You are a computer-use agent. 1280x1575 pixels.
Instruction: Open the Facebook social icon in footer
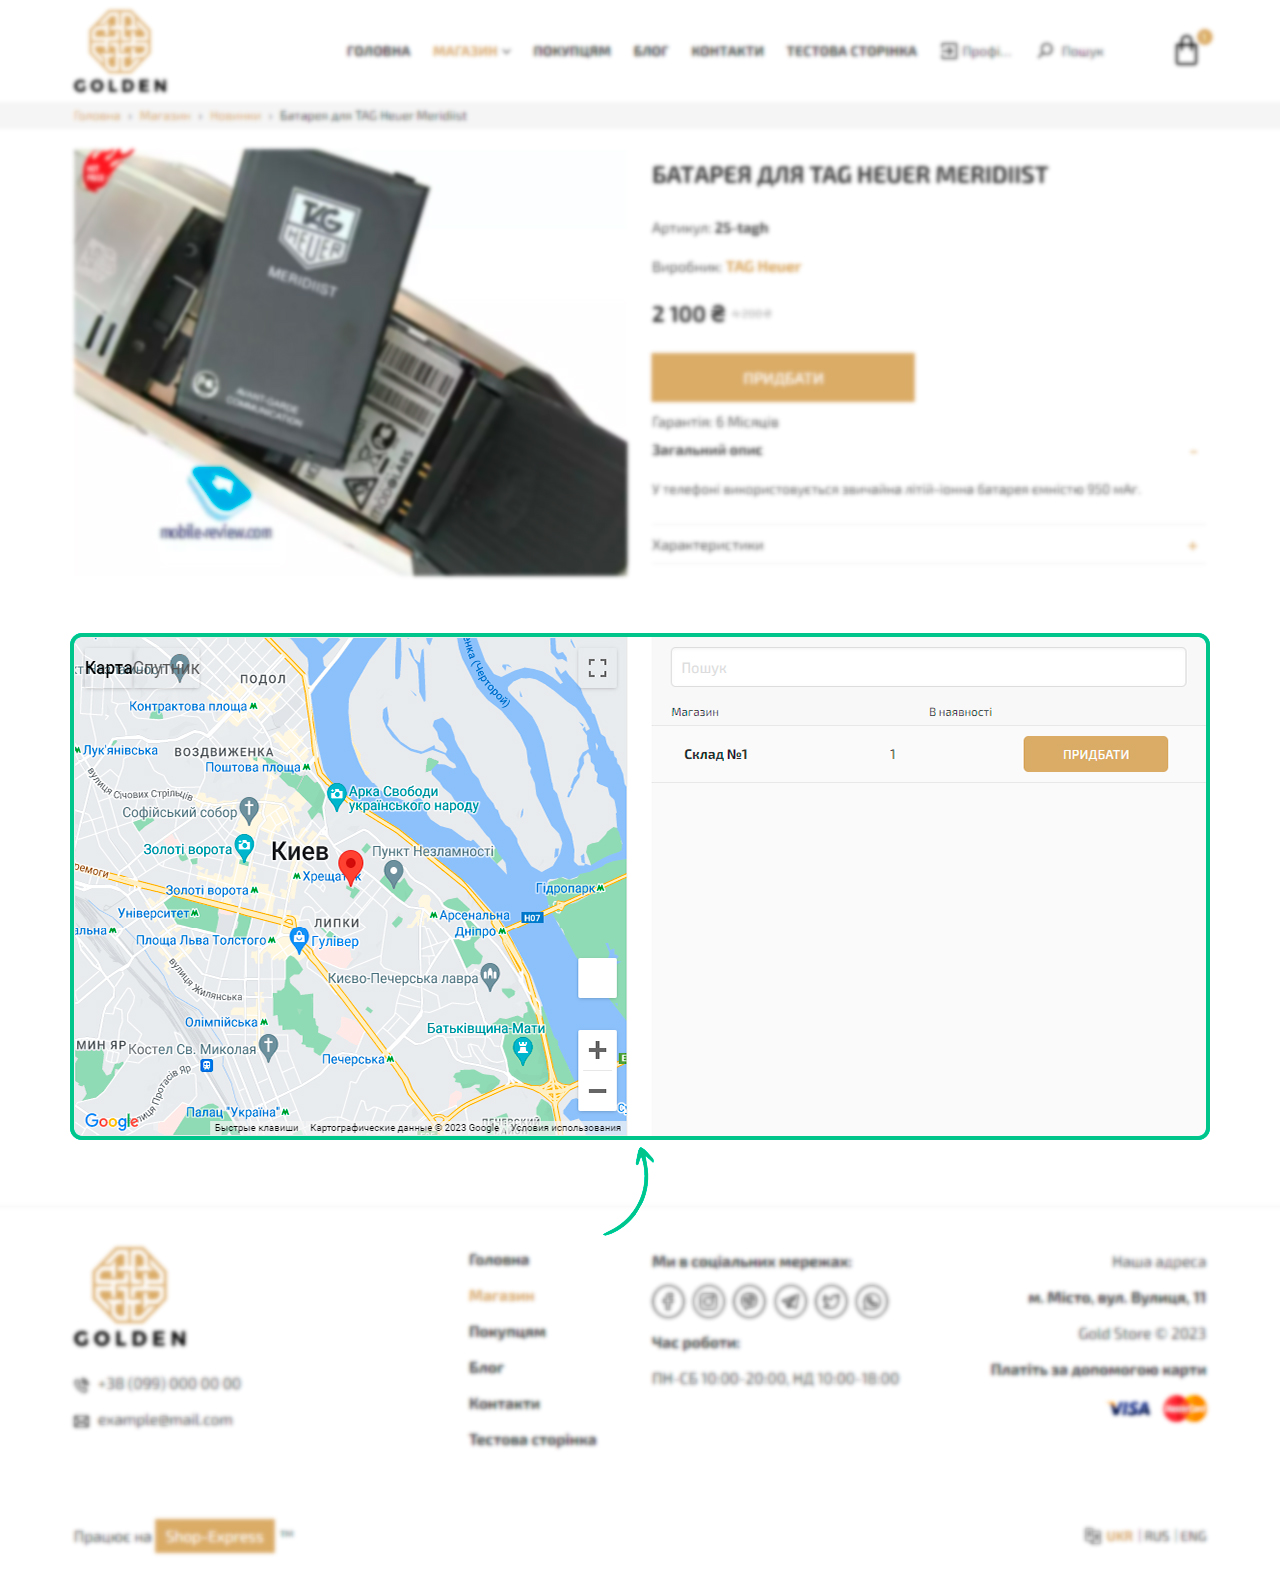coord(668,1301)
